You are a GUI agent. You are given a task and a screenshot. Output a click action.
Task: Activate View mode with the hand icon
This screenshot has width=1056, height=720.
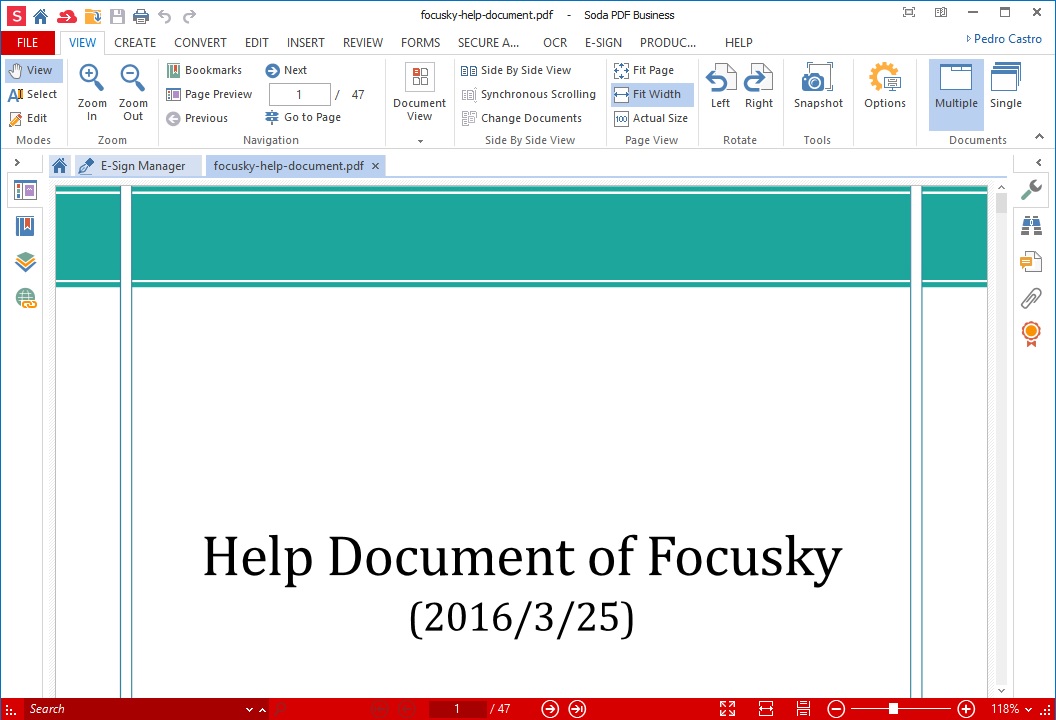click(33, 70)
